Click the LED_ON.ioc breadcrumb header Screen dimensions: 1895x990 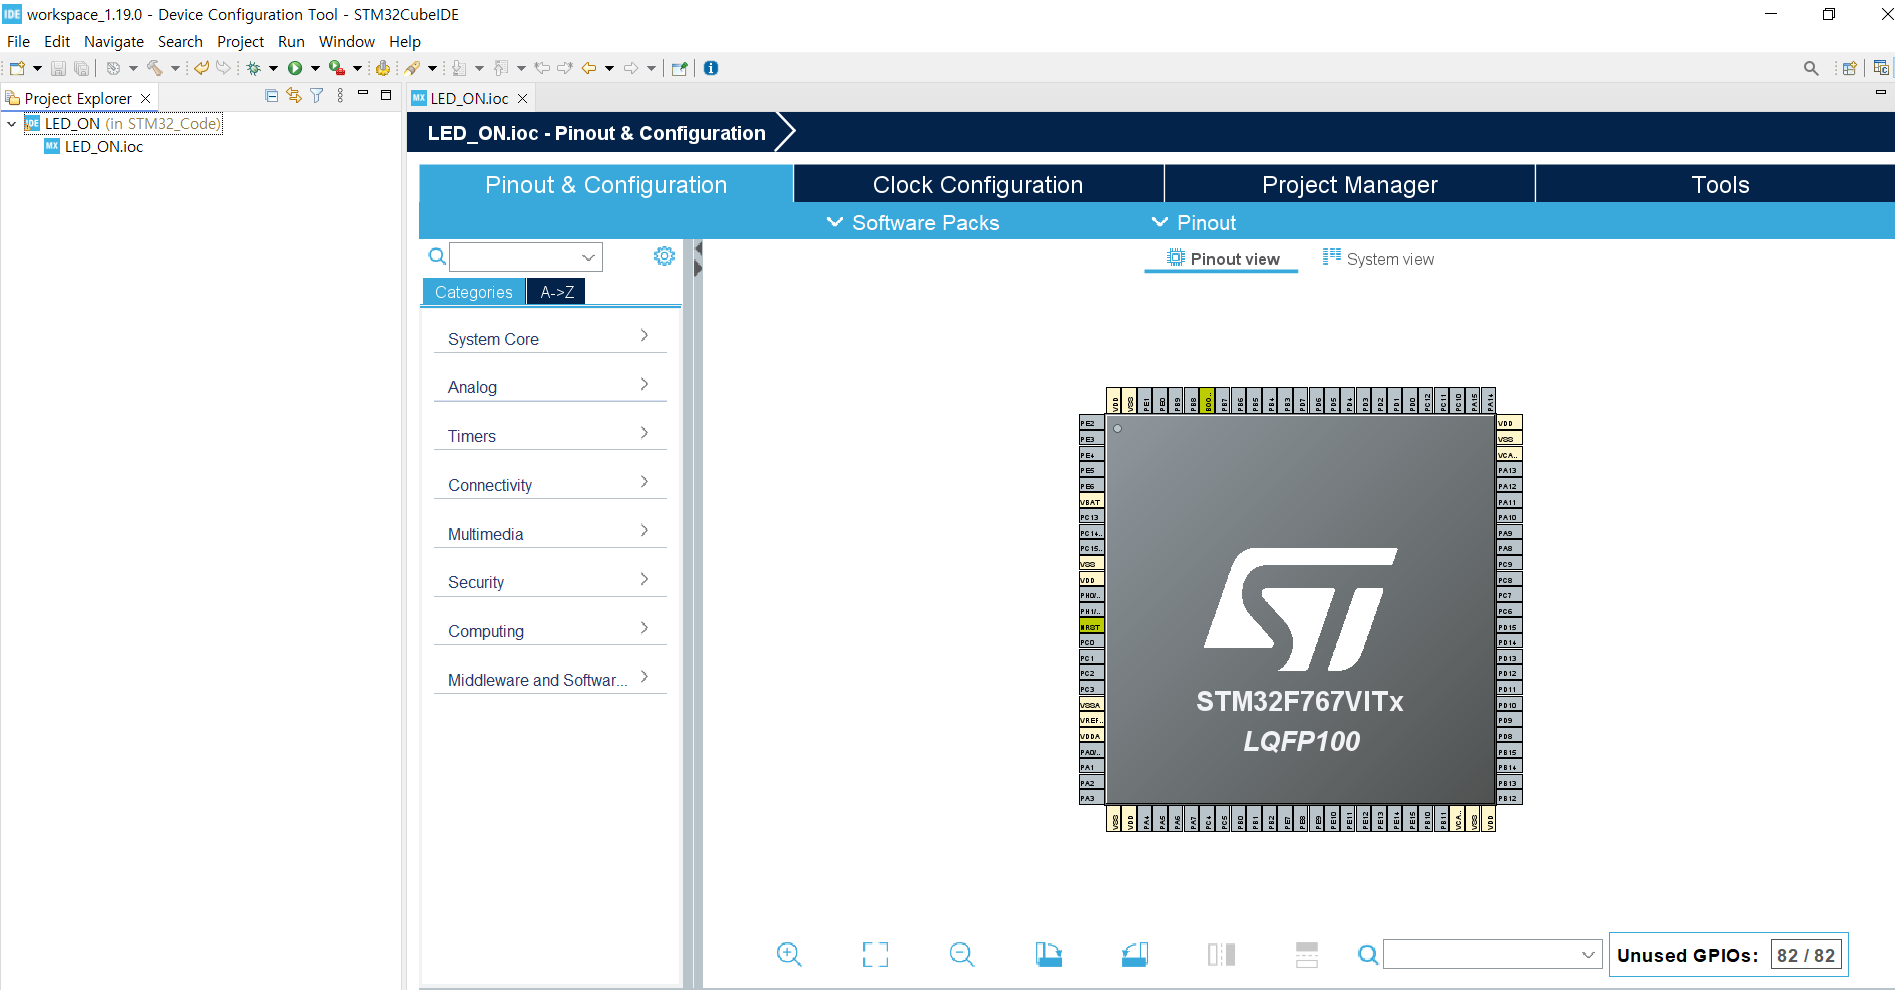click(596, 133)
